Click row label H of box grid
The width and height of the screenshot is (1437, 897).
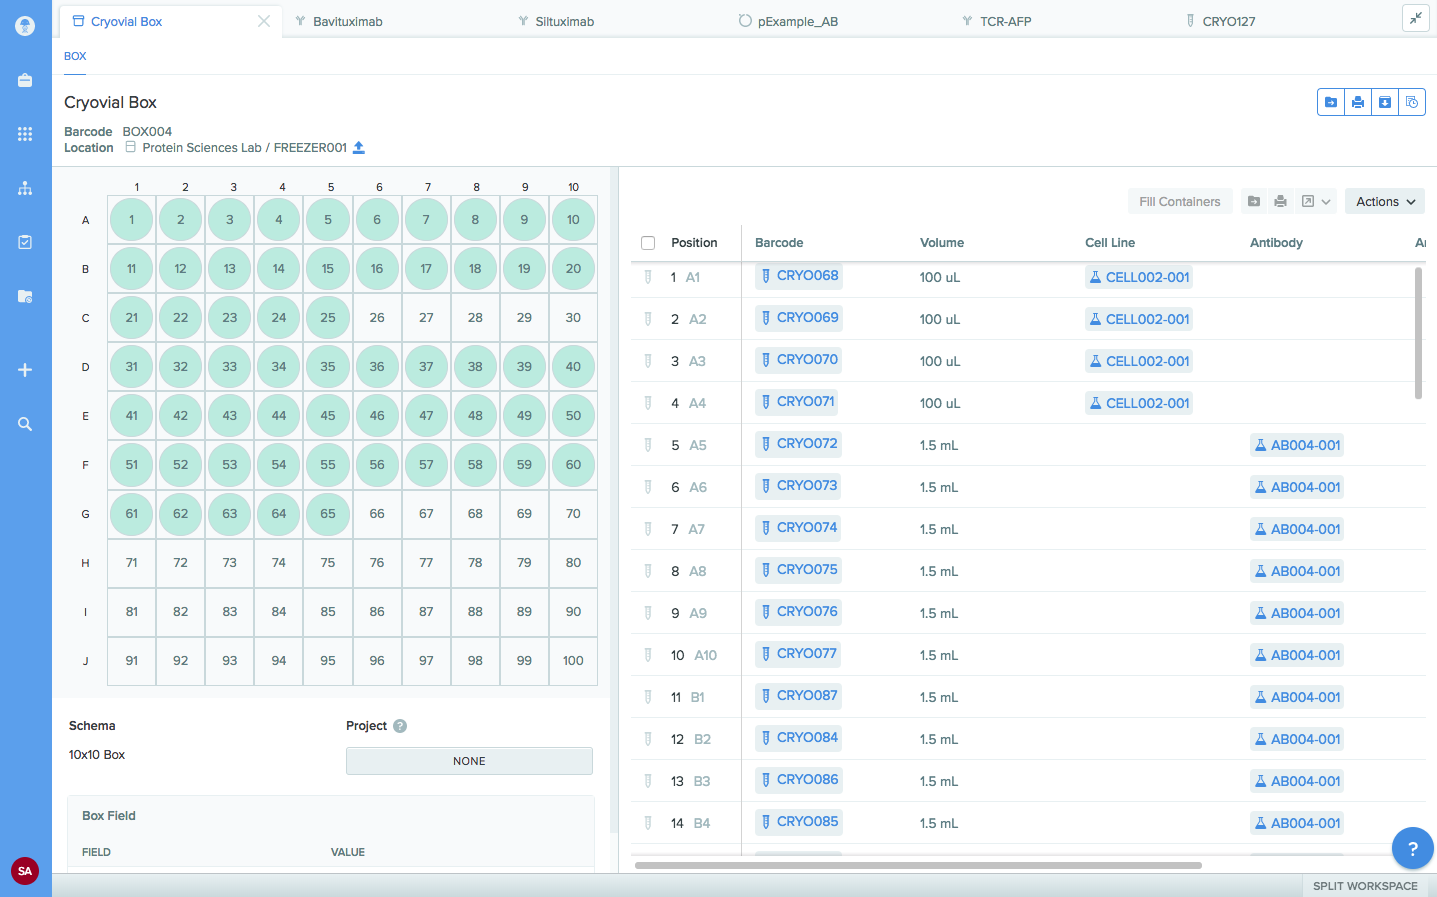(x=86, y=563)
